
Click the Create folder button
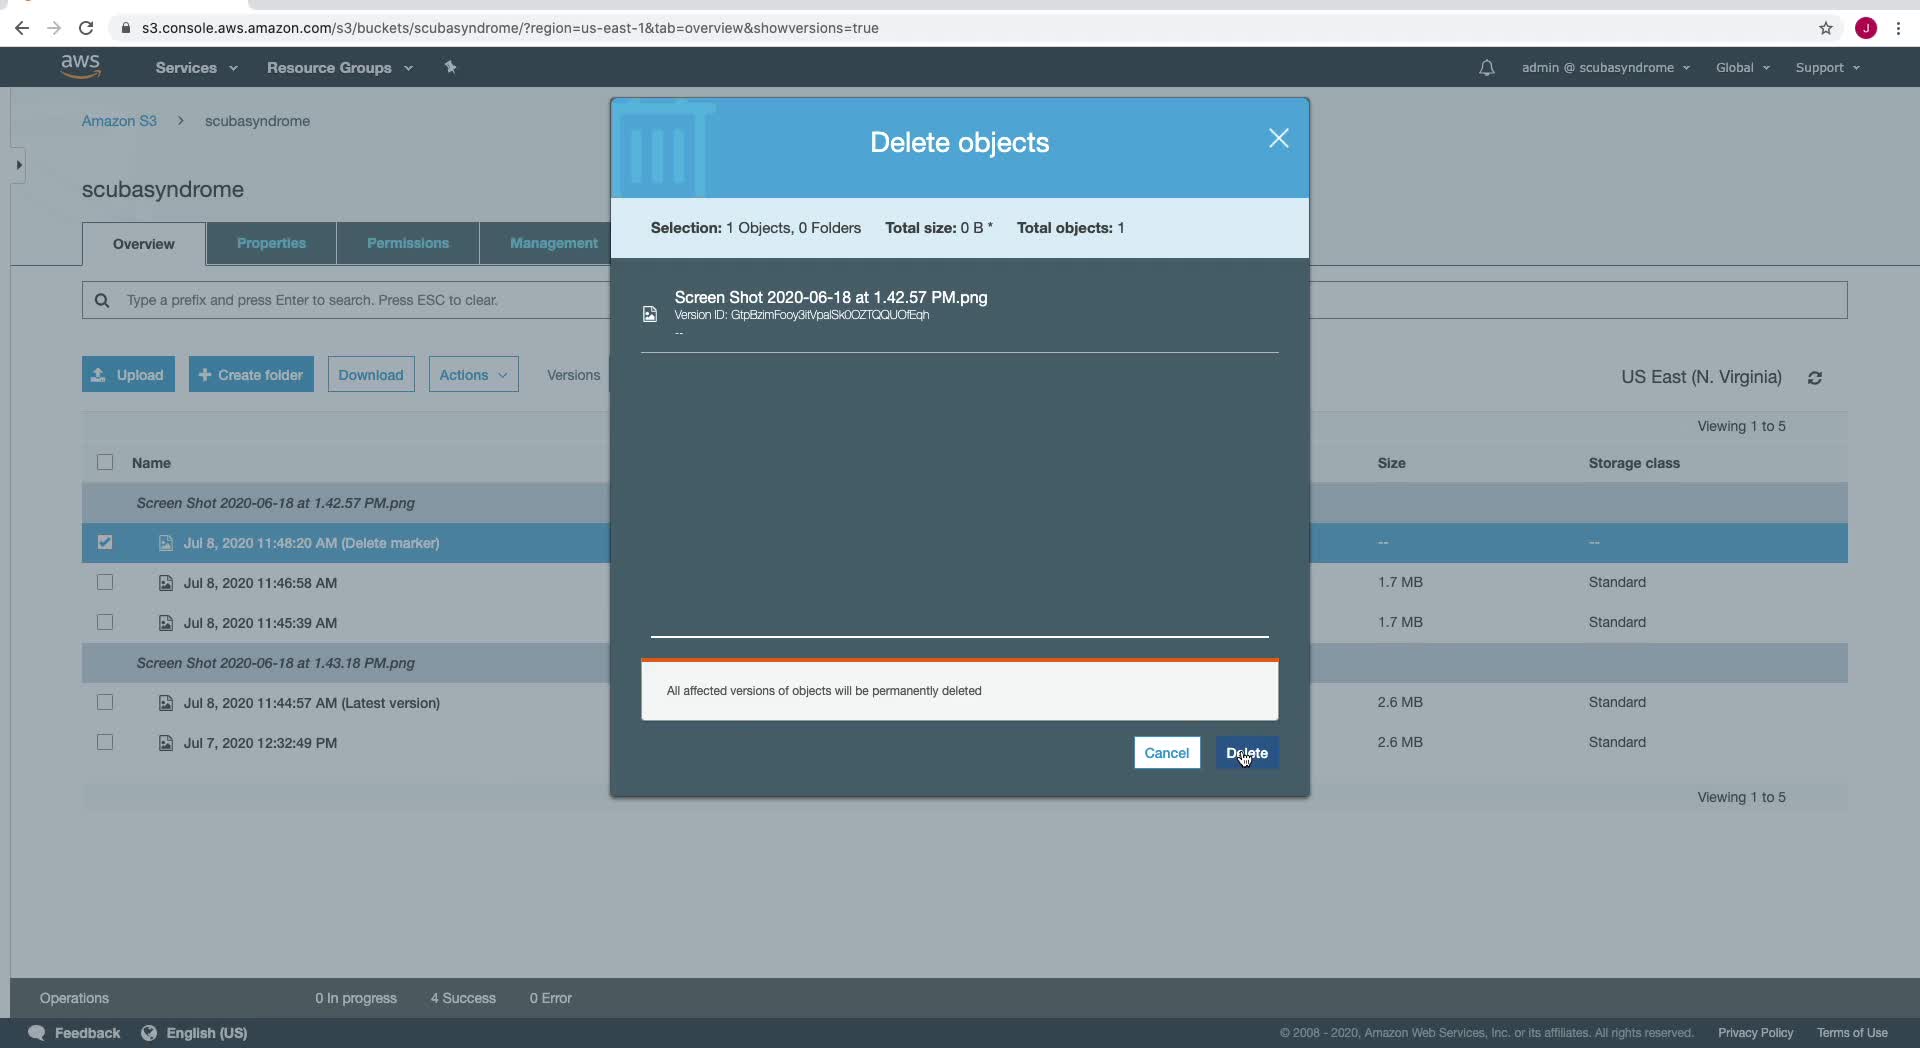click(251, 375)
